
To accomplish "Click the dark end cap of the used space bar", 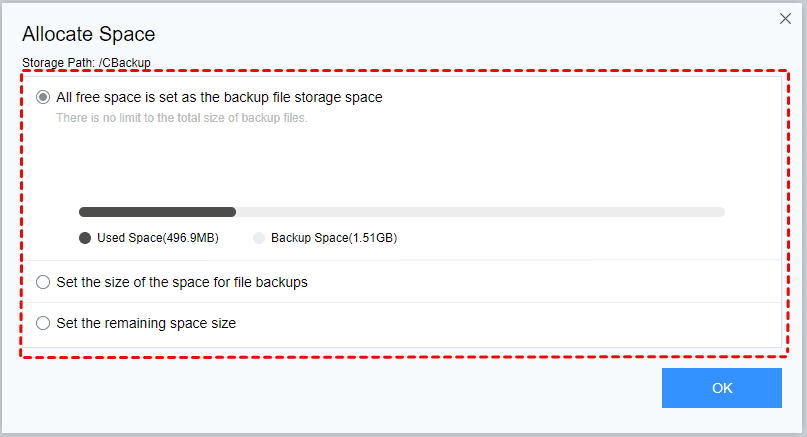I will point(232,212).
